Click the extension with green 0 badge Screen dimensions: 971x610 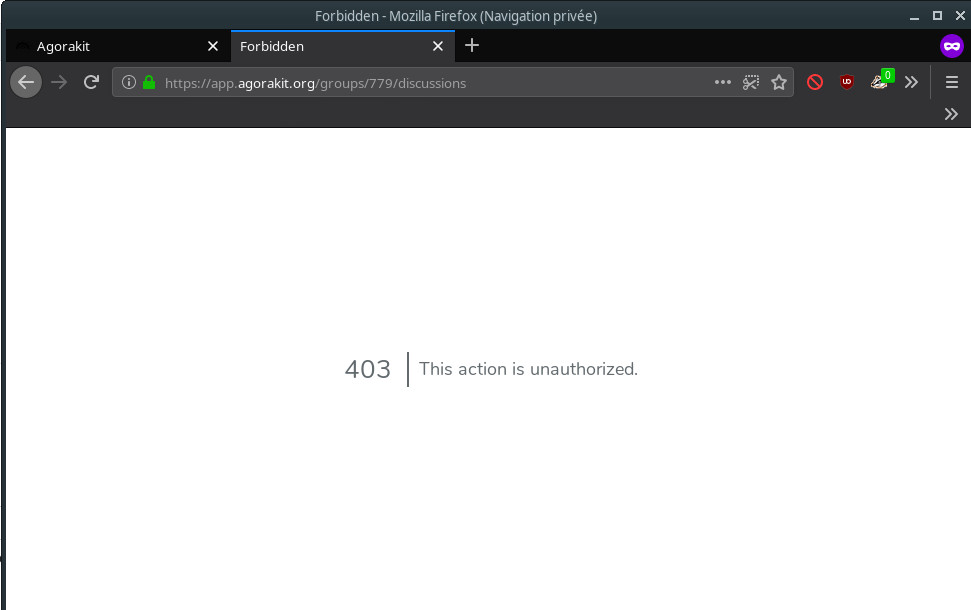pyautogui.click(x=880, y=82)
